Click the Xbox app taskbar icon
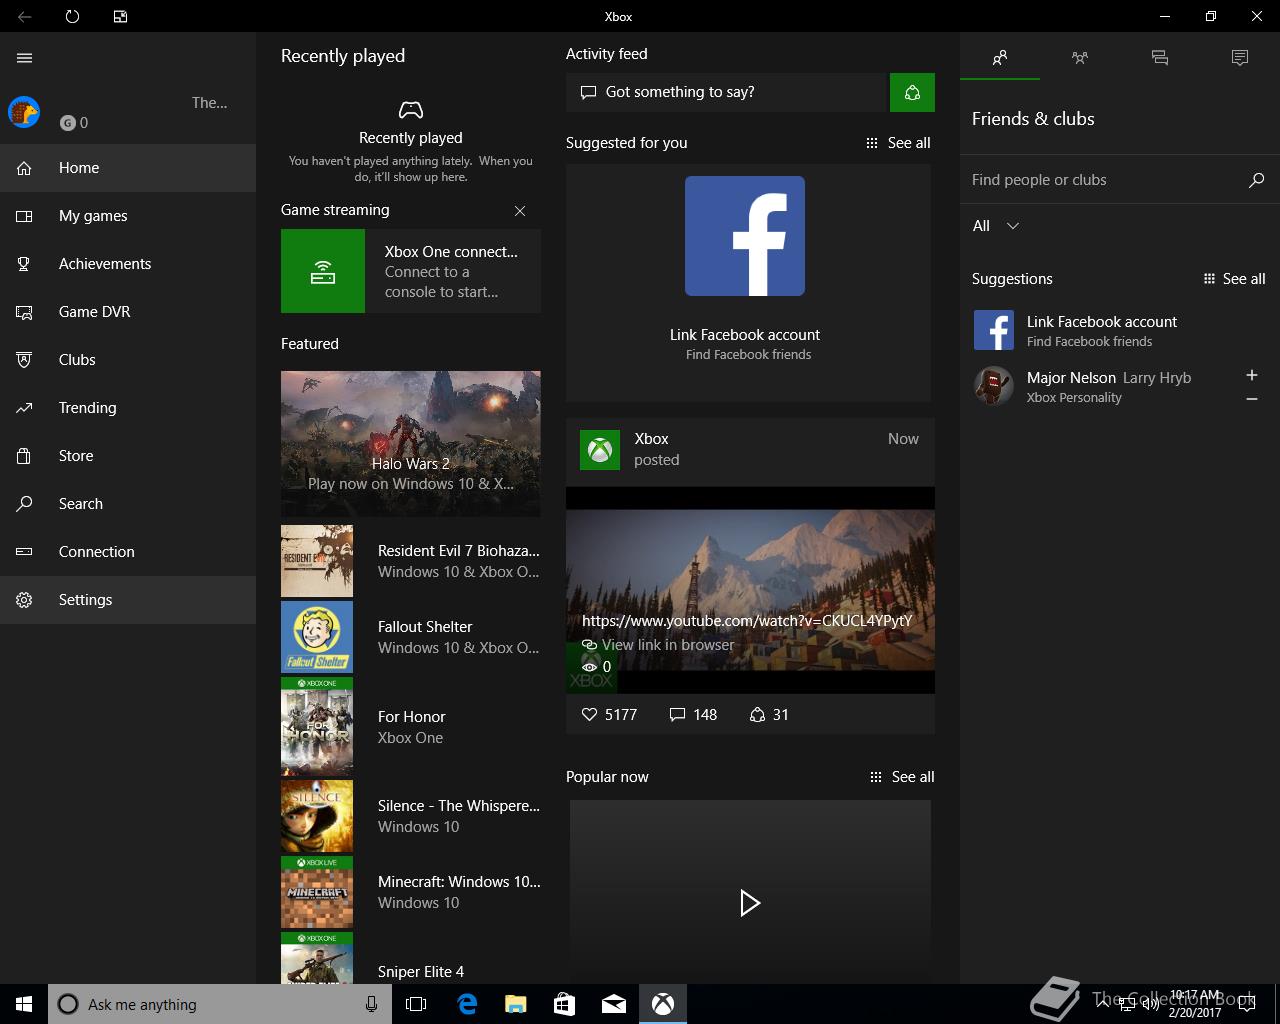The width and height of the screenshot is (1280, 1024). [663, 1004]
